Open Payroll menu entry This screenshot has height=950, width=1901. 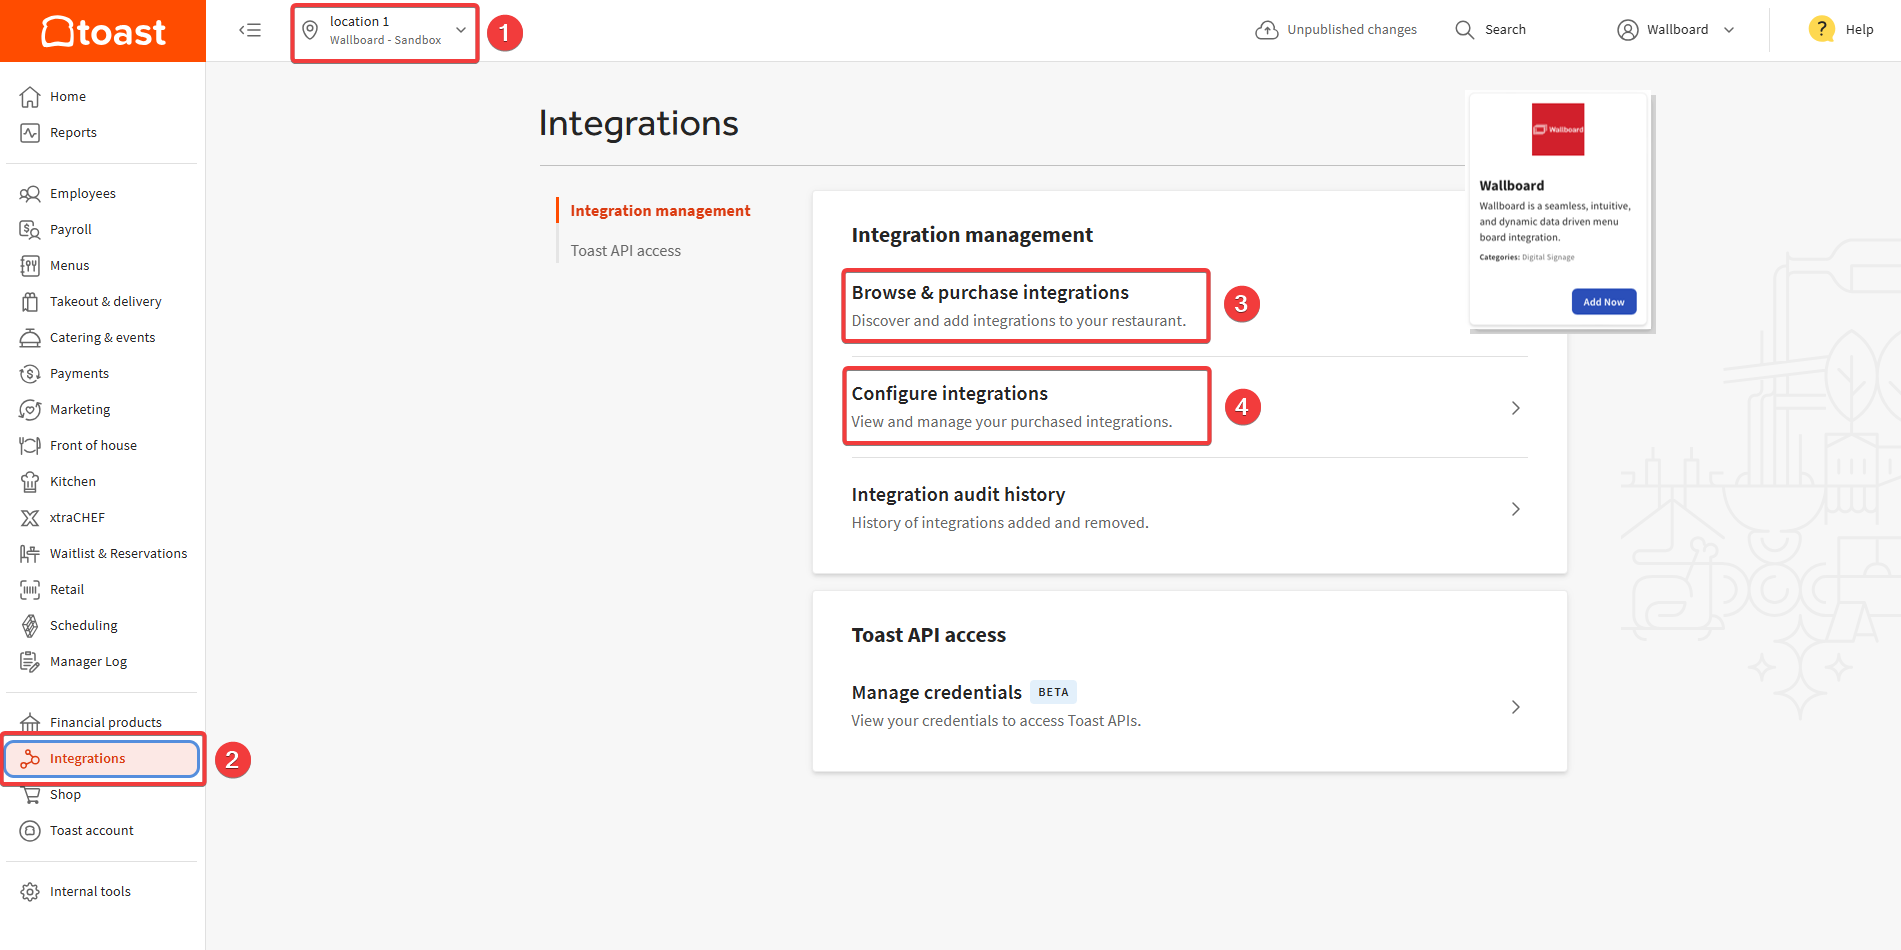click(x=71, y=230)
